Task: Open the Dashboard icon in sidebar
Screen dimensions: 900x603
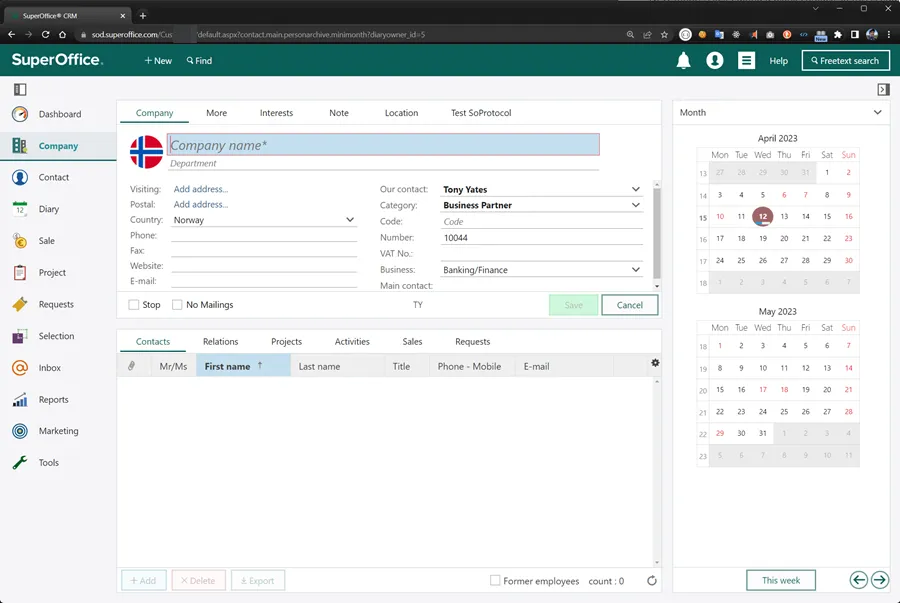Action: pyautogui.click(x=20, y=114)
